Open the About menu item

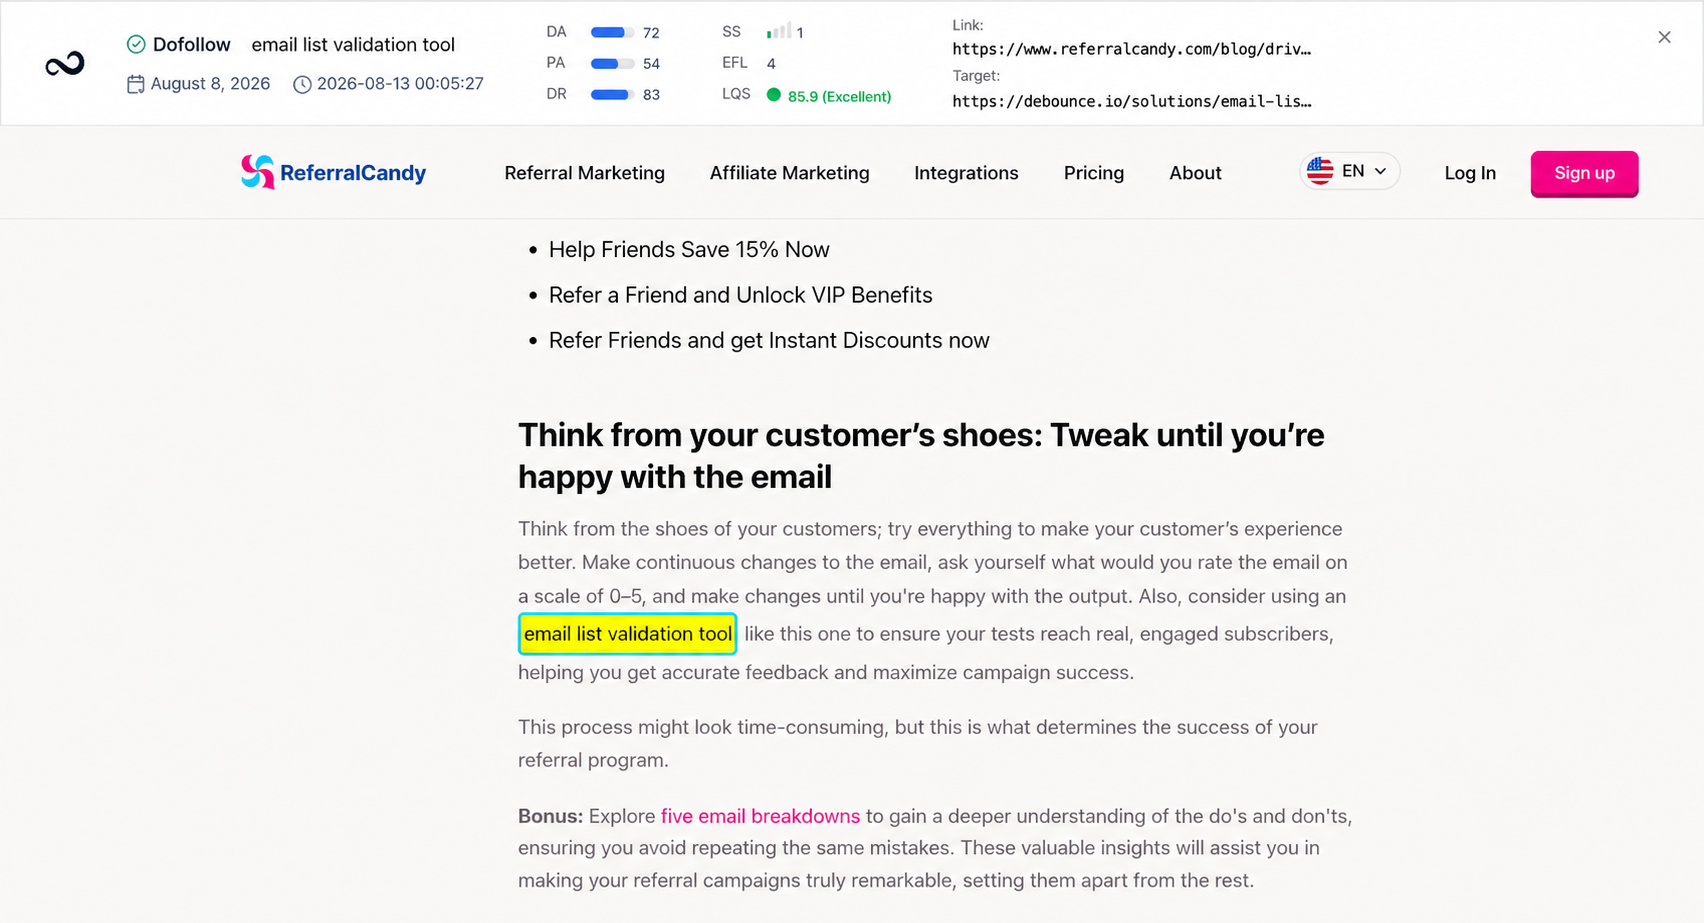tap(1195, 173)
